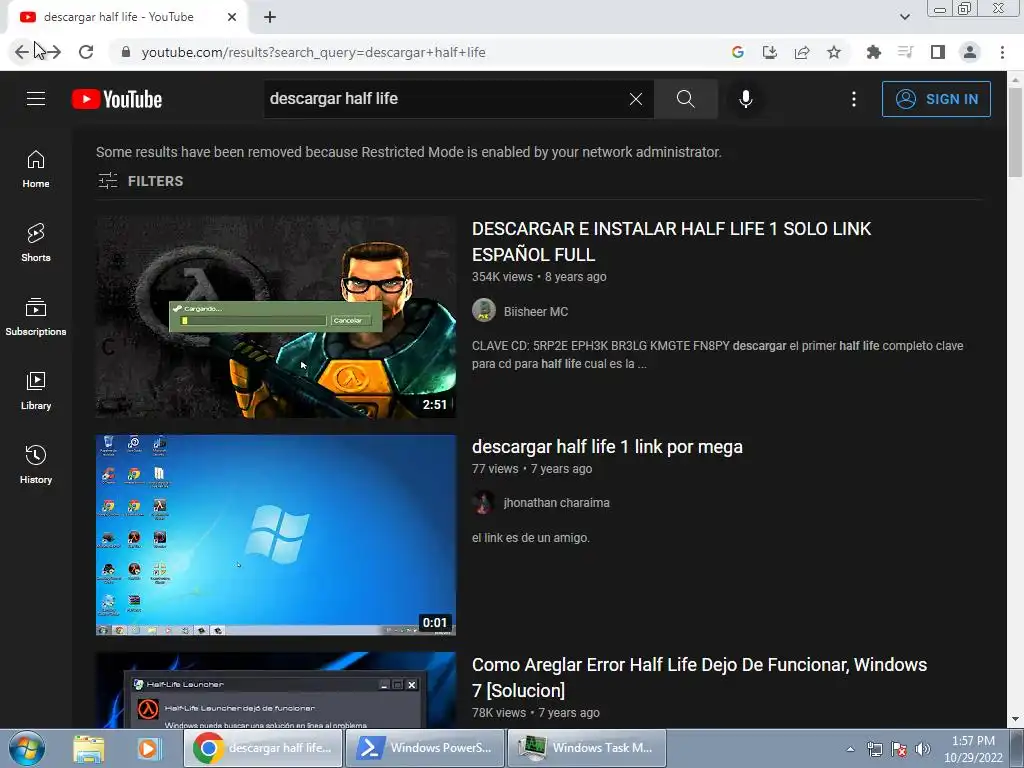Reload the page
The width and height of the screenshot is (1024, 768).
tap(86, 52)
